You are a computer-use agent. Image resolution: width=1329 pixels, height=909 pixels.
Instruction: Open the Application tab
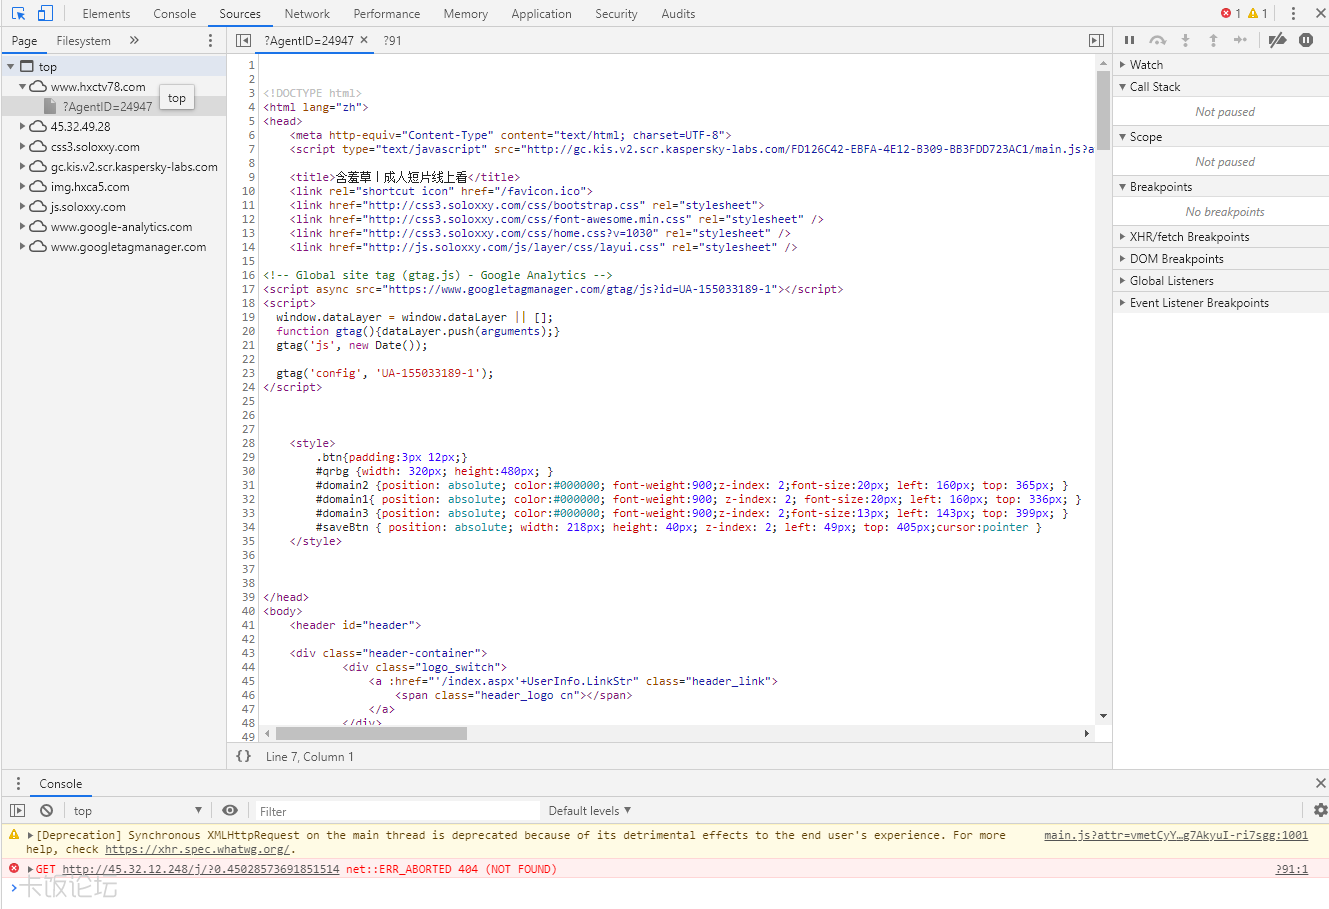(541, 13)
